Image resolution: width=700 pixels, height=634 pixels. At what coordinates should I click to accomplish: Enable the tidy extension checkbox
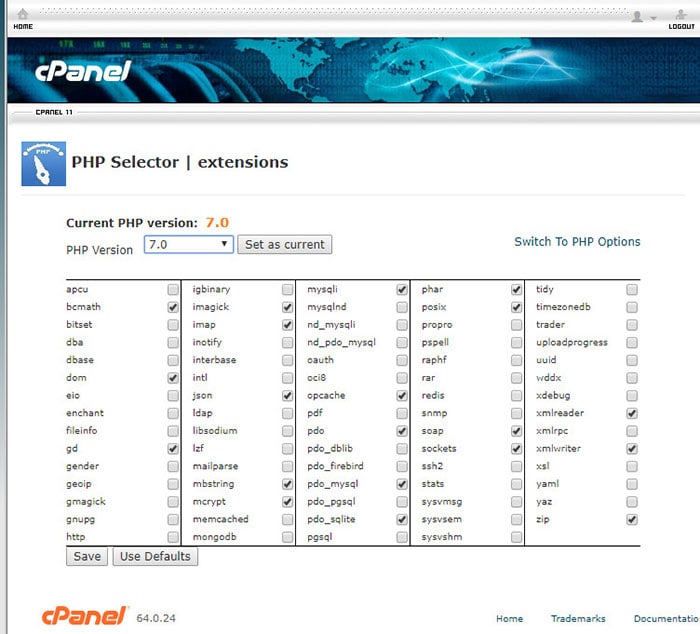[x=632, y=290]
